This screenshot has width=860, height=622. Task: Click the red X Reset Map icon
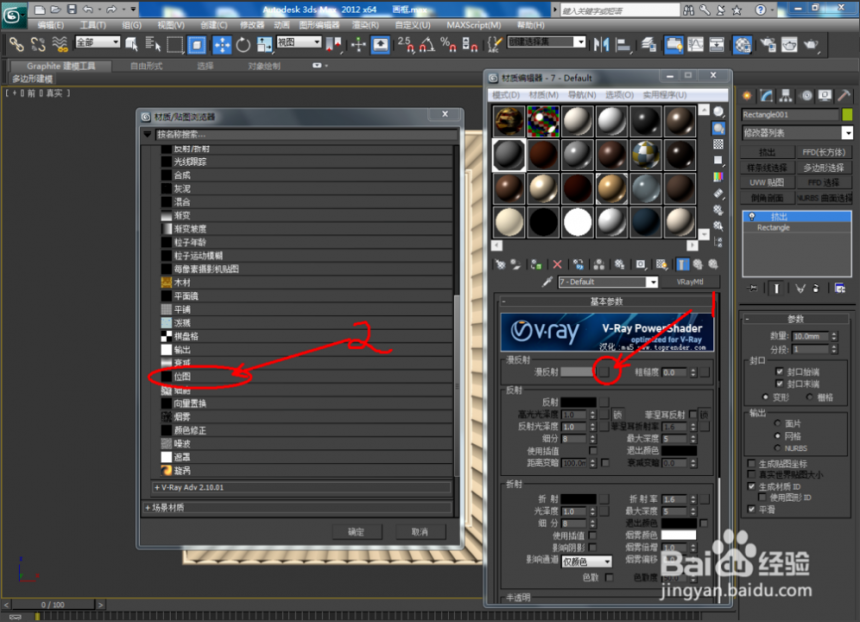[x=557, y=264]
